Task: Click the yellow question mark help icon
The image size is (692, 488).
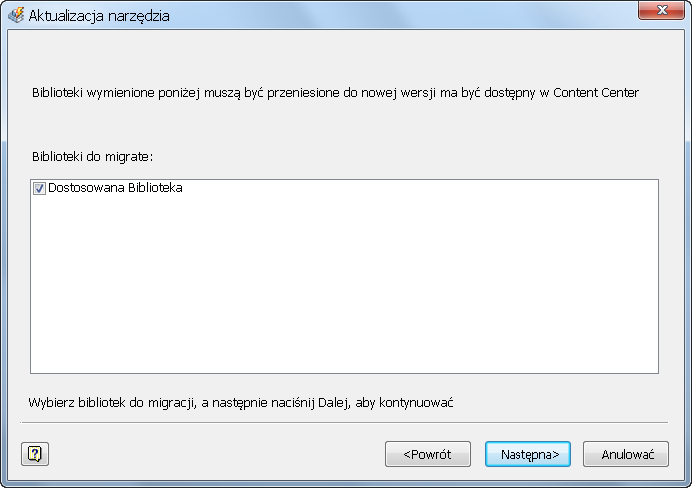Action: [x=35, y=454]
